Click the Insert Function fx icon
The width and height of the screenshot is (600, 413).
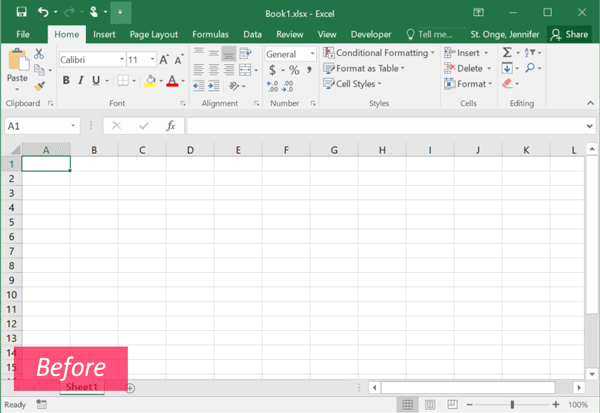tap(171, 126)
